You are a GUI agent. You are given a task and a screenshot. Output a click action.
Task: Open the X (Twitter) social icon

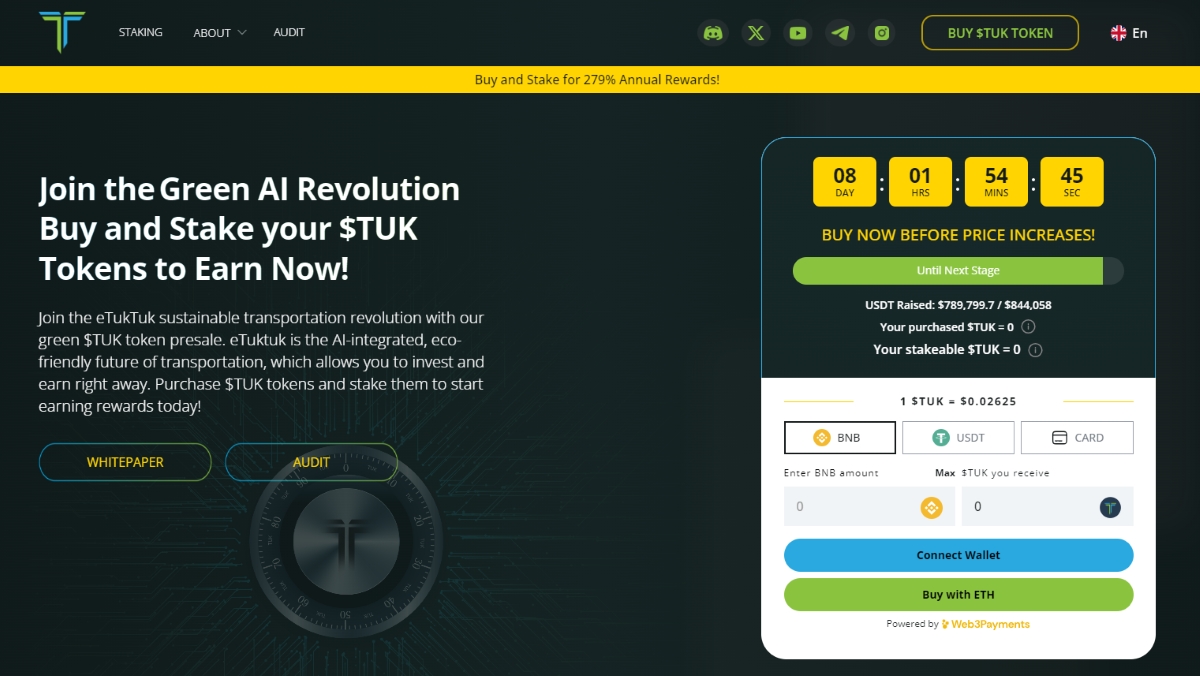pyautogui.click(x=756, y=33)
